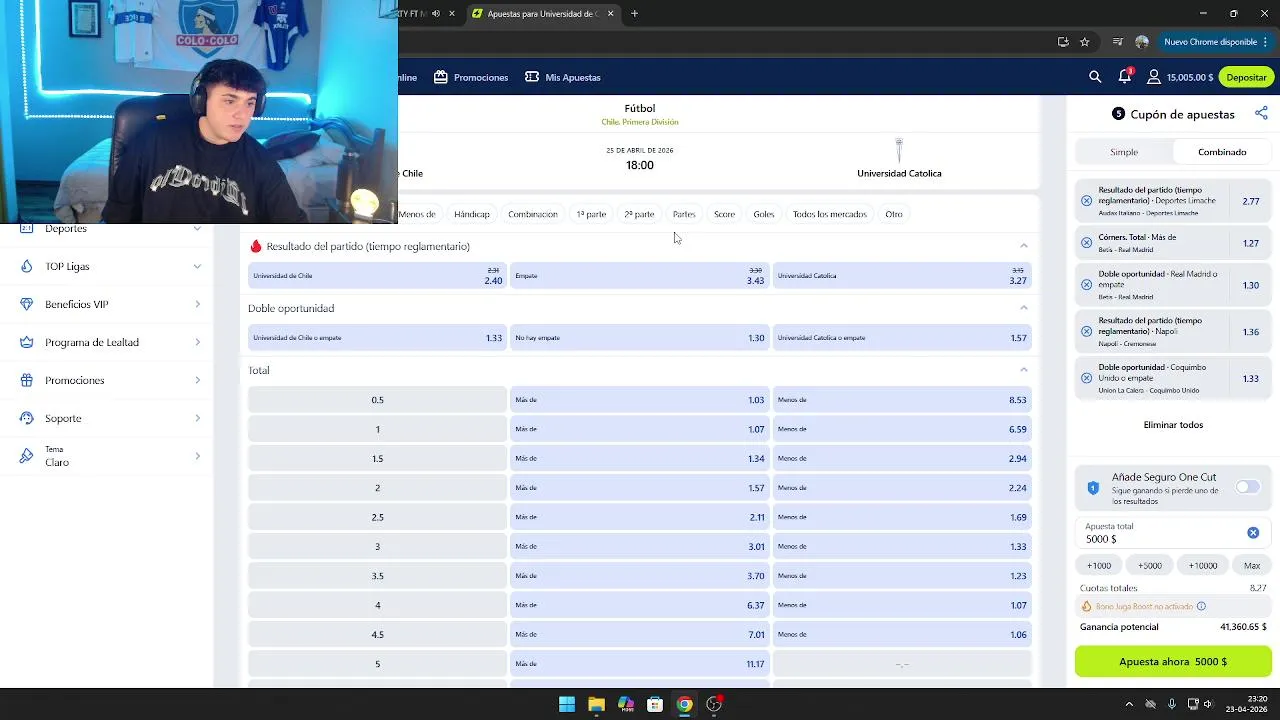Bet on Universidad de Chile at 2.40

(378, 276)
